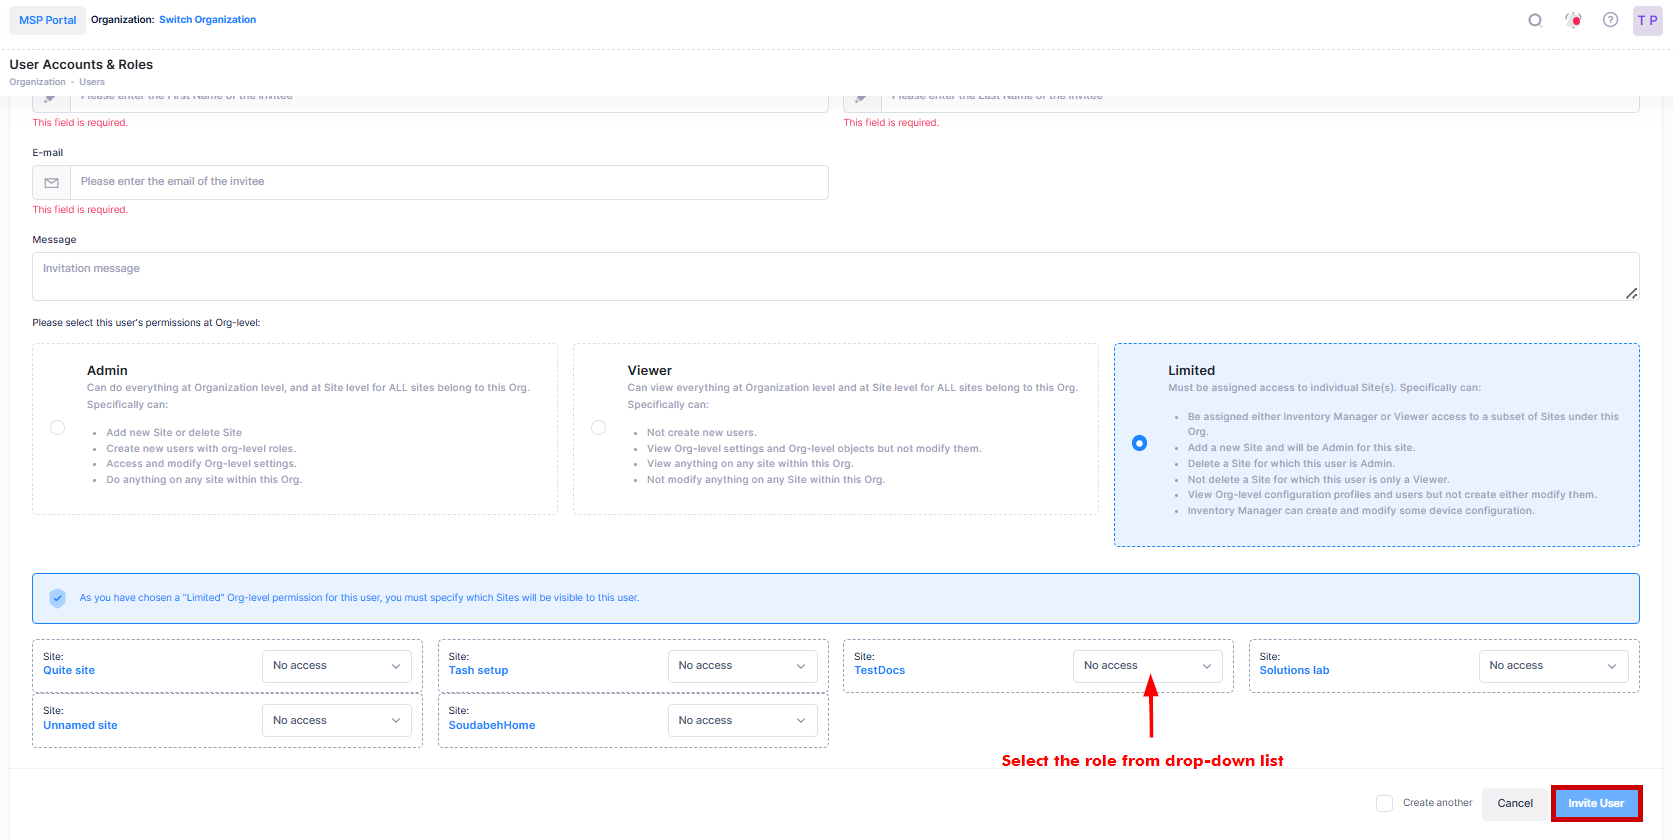
Task: Expand the Solutions lab access dropdown
Action: (x=1552, y=666)
